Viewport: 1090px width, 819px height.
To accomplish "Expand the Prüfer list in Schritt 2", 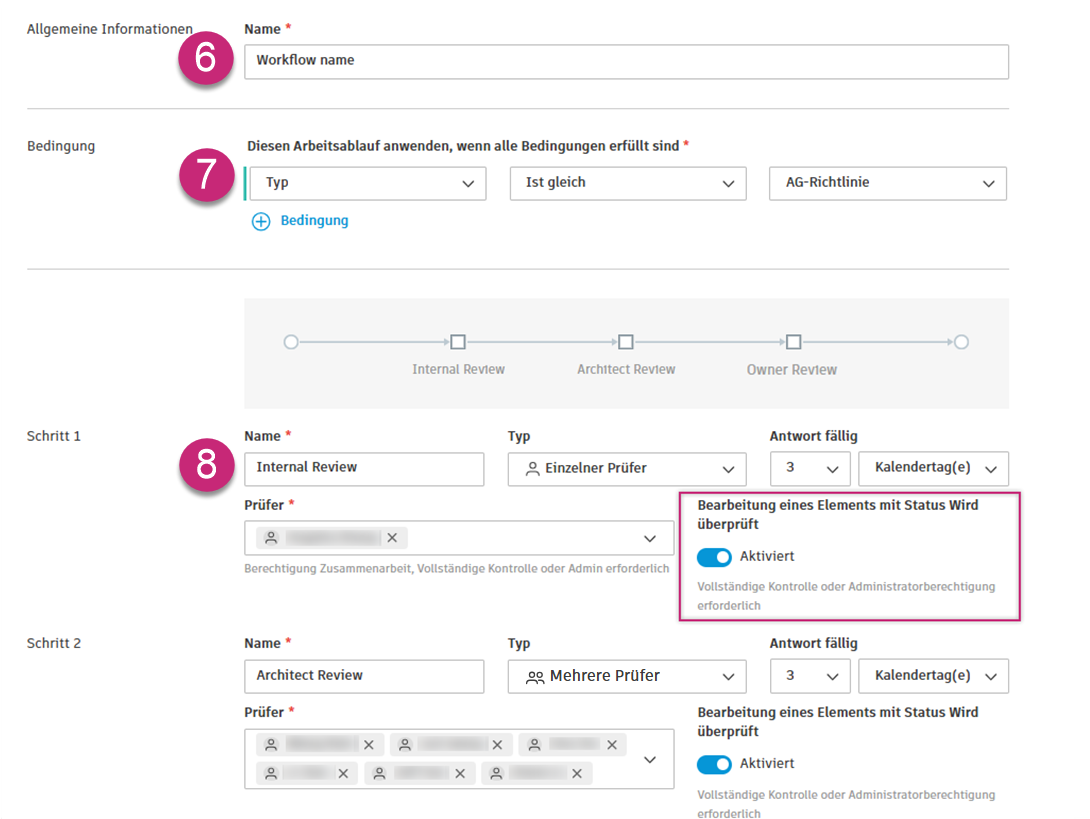I will click(x=650, y=760).
